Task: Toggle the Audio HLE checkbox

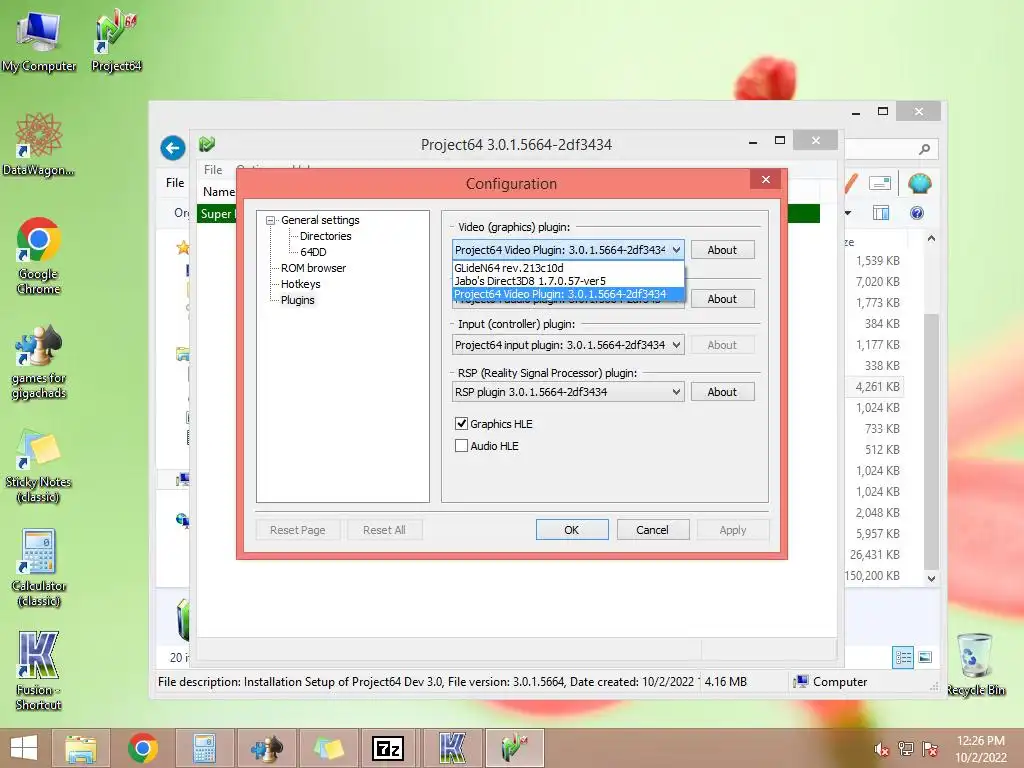Action: point(461,445)
